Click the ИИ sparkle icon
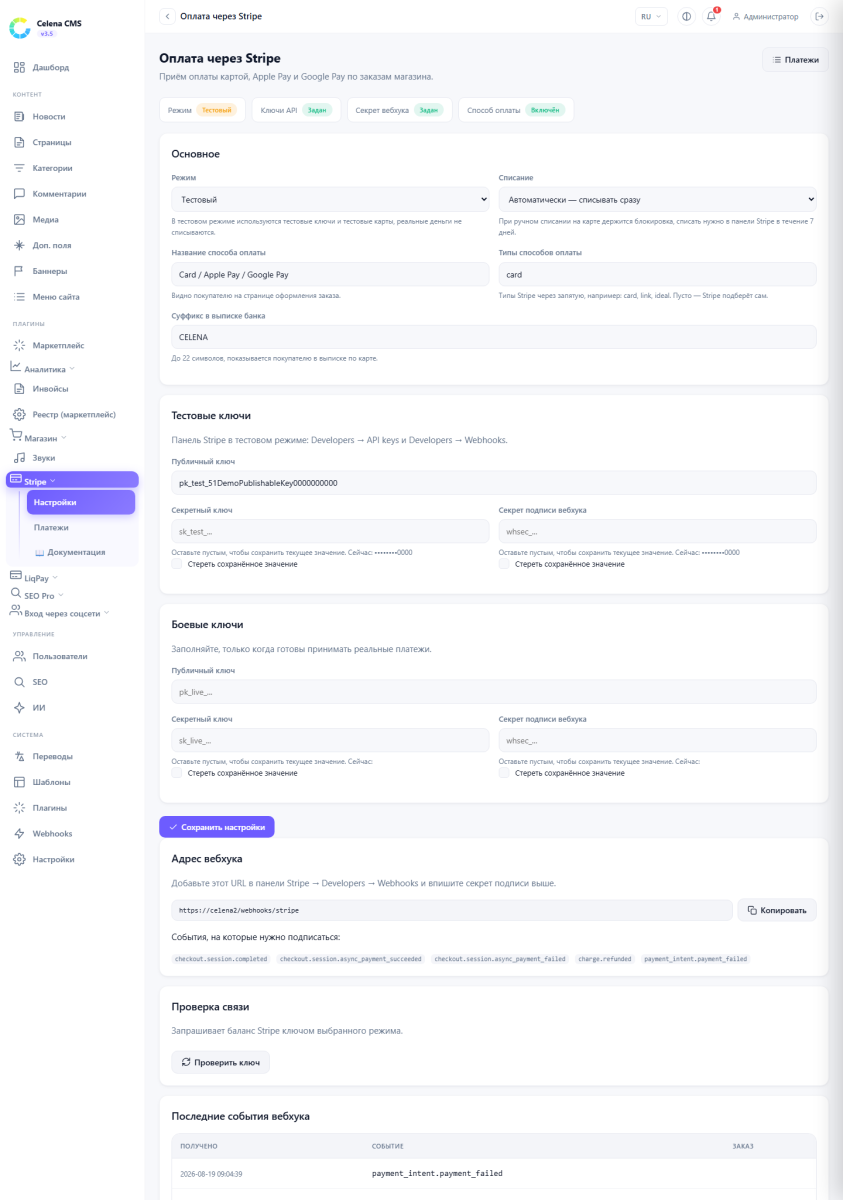Screen dimensions: 843x1200 click(19, 707)
